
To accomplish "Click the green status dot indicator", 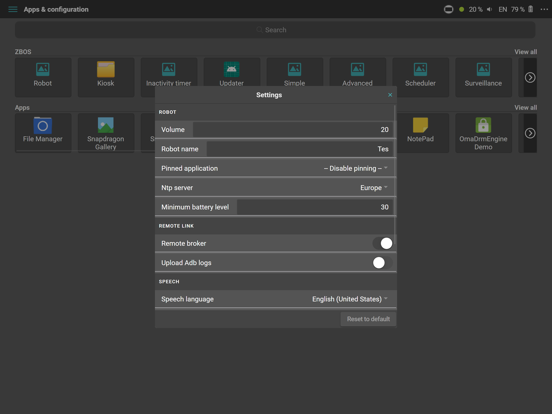I will tap(462, 10).
